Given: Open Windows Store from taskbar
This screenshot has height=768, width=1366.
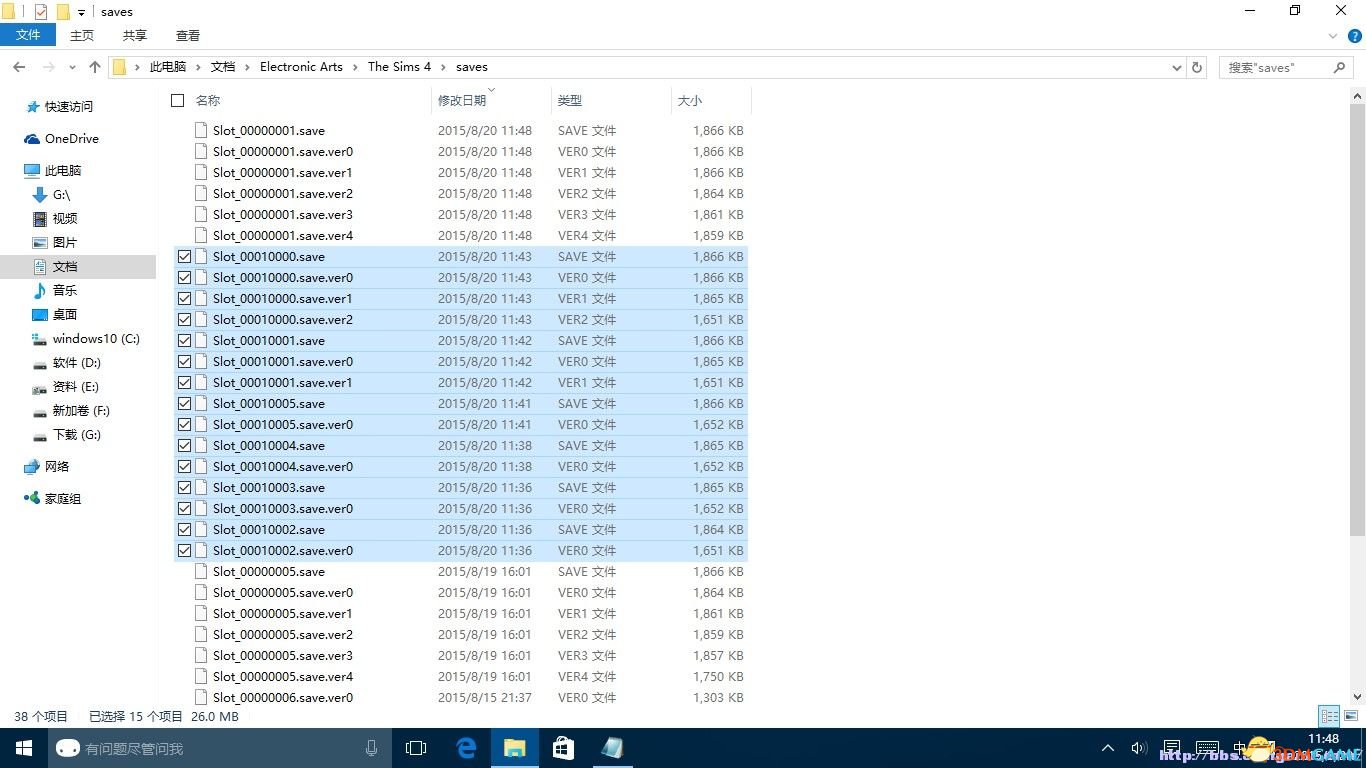Looking at the screenshot, I should tap(563, 748).
